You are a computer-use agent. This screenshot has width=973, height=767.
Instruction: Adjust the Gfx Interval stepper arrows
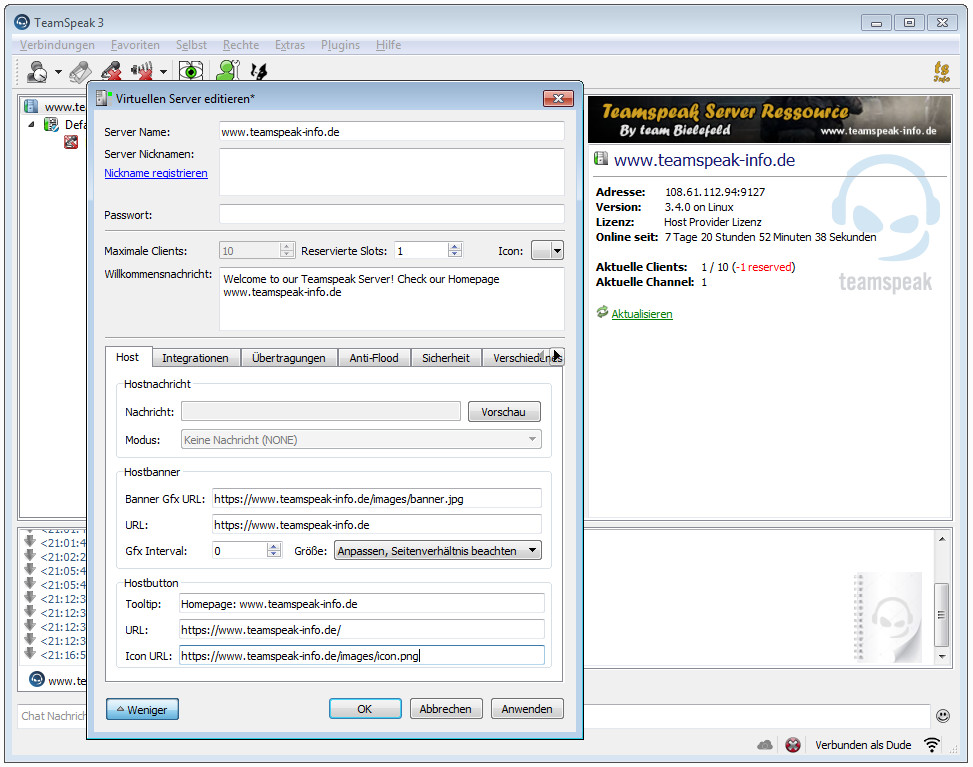274,550
